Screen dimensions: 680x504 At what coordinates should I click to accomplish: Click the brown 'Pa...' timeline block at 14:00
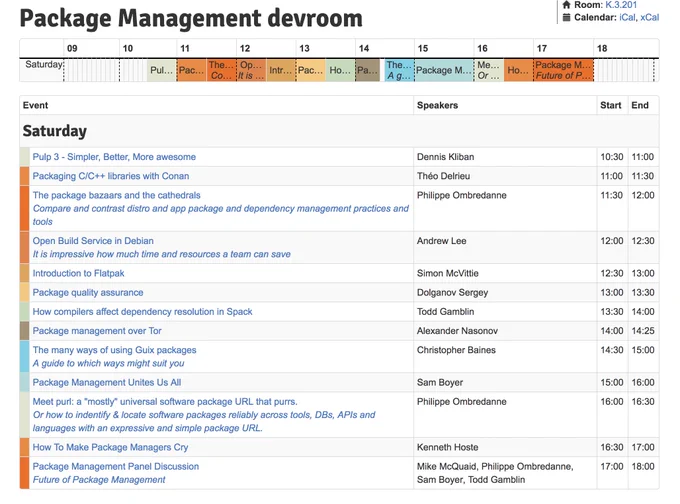pyautogui.click(x=368, y=70)
